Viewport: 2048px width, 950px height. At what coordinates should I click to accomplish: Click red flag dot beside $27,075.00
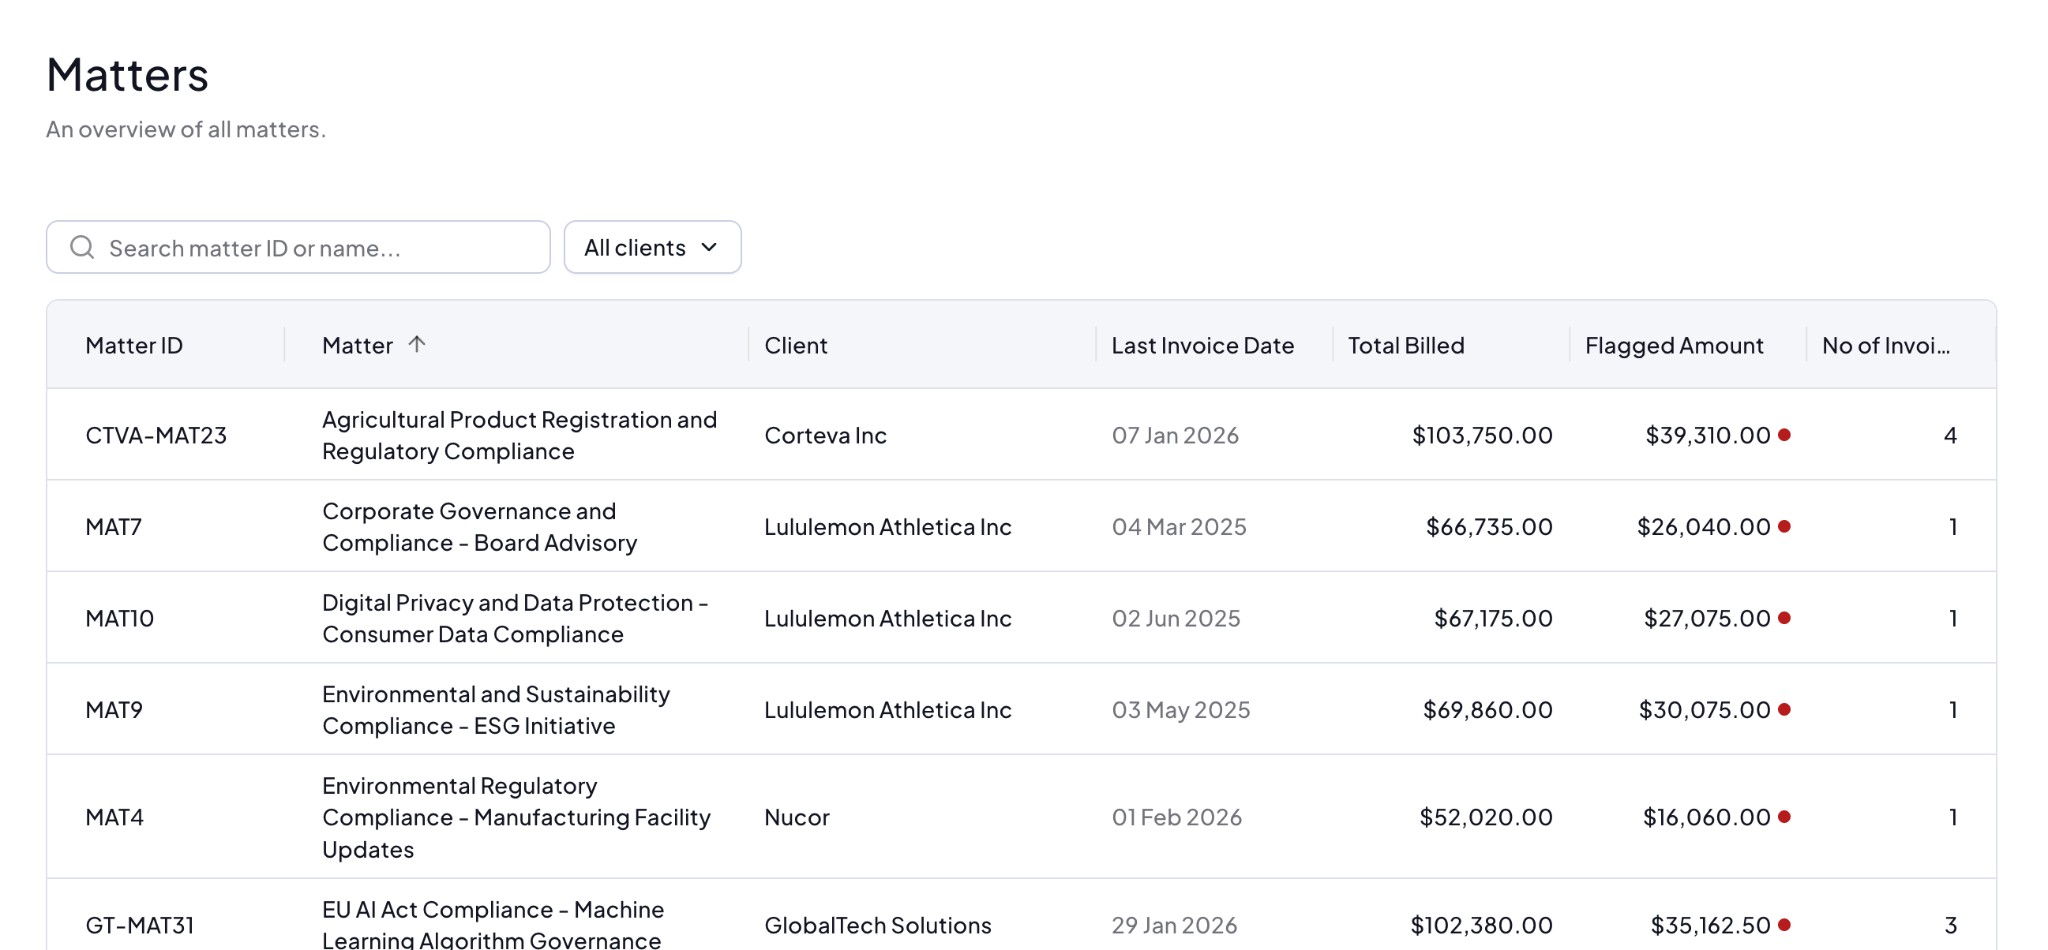pos(1784,618)
